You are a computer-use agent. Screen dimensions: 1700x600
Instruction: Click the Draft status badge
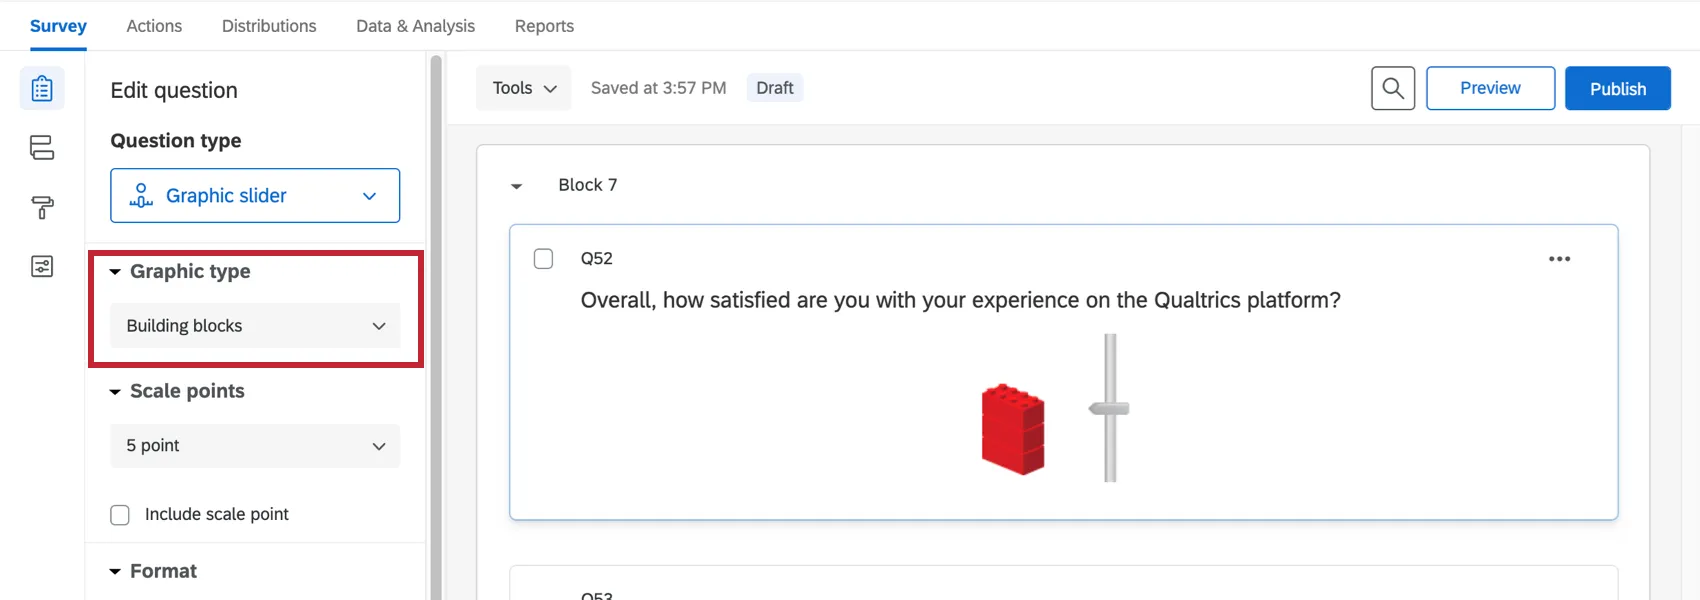pyautogui.click(x=774, y=88)
